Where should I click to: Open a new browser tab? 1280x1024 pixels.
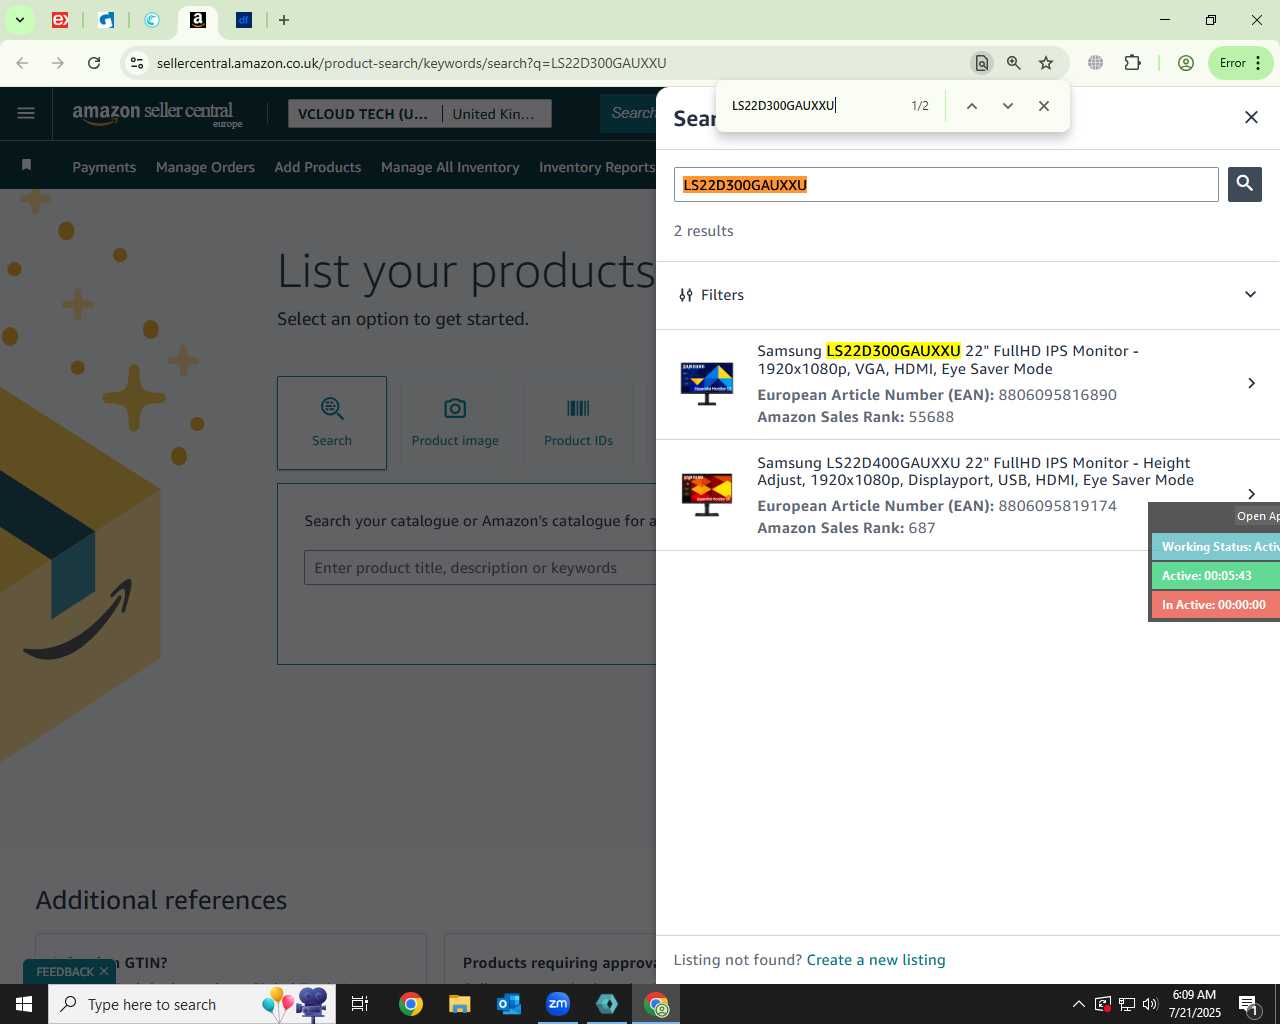[284, 20]
